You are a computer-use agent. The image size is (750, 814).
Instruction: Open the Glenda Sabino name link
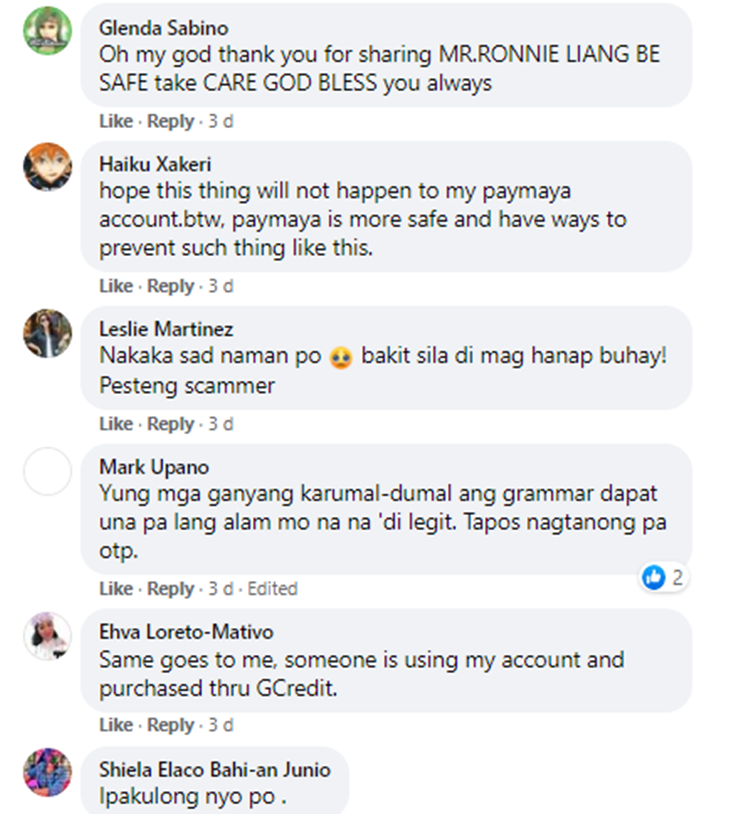tap(163, 28)
